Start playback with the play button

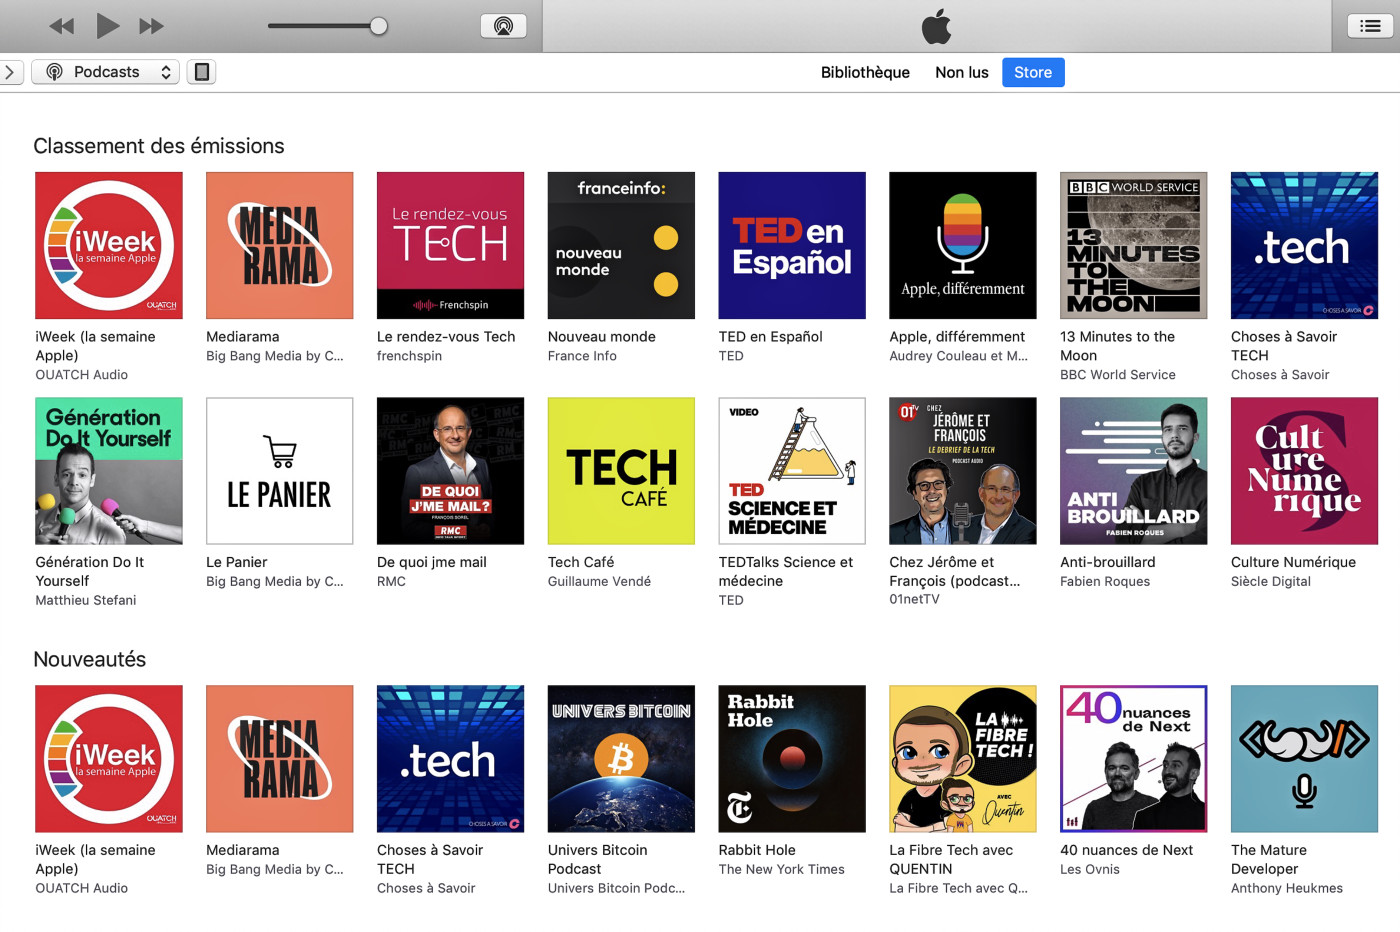(107, 26)
